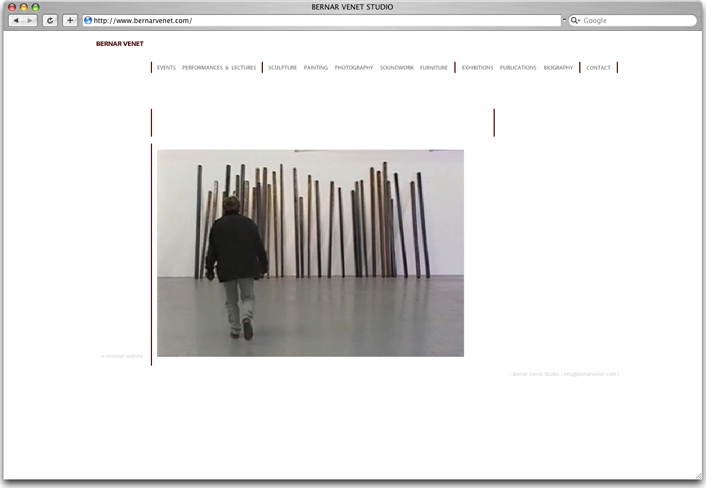Image resolution: width=706 pixels, height=488 pixels.
Task: Click the URL address field
Action: point(320,20)
